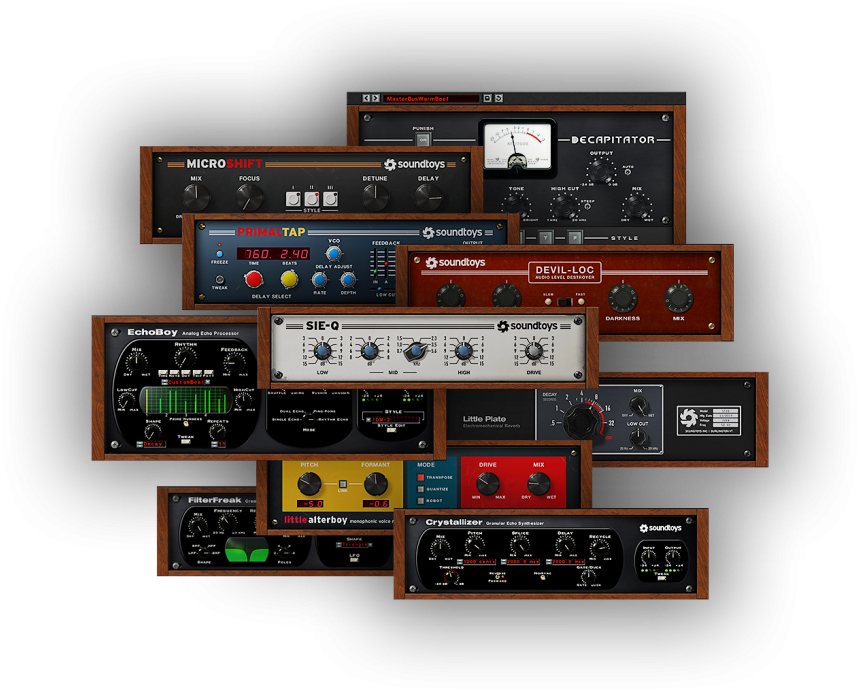This screenshot has width=858, height=690.
Task: Click the Little Plate Decay knob
Action: [581, 421]
